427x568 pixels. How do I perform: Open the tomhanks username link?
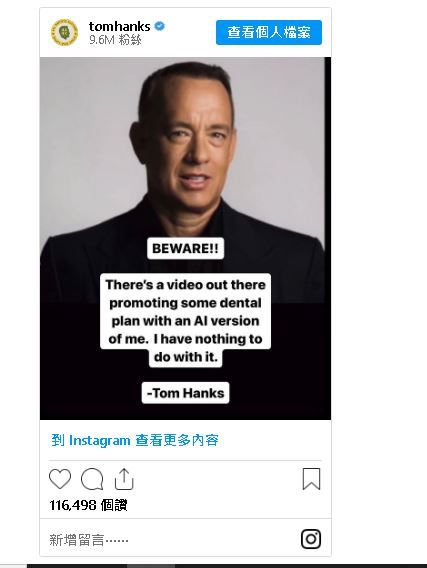pos(119,26)
